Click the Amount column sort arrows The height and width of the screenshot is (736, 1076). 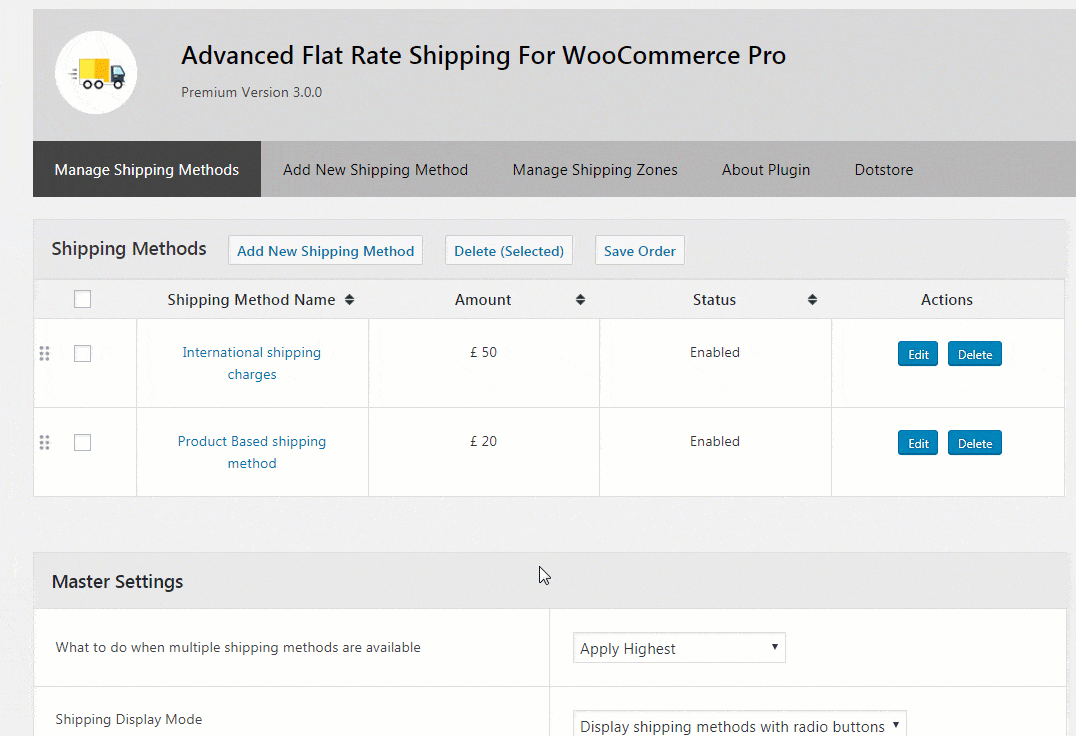click(580, 300)
